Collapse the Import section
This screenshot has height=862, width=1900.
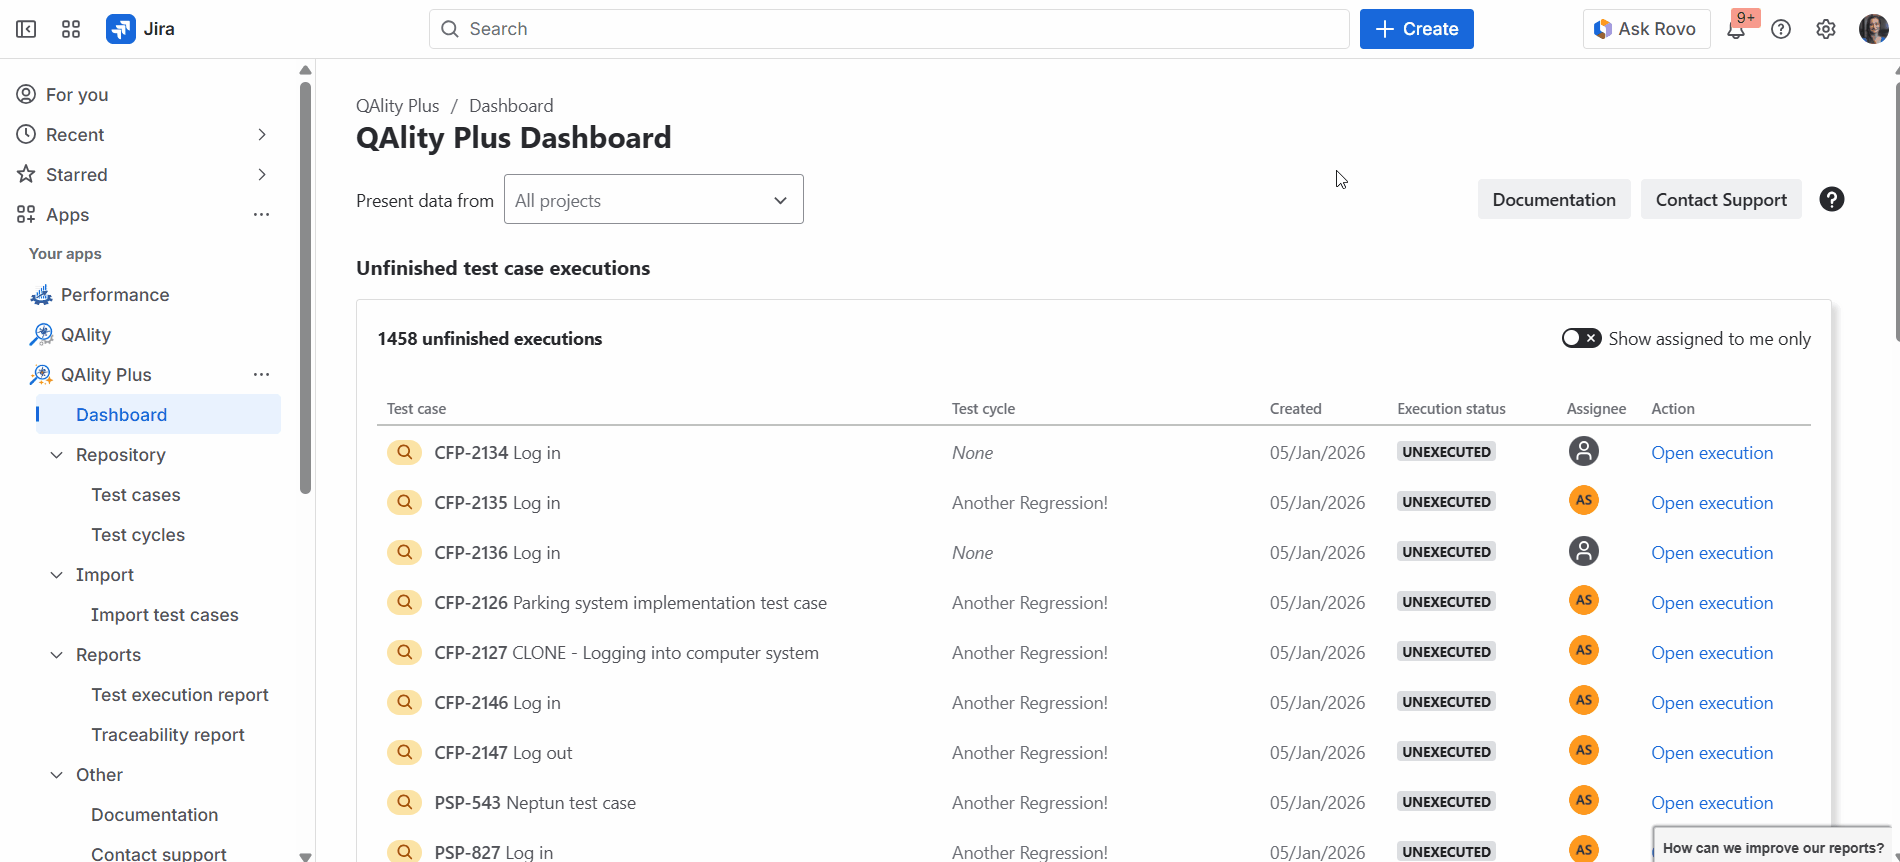tap(56, 575)
